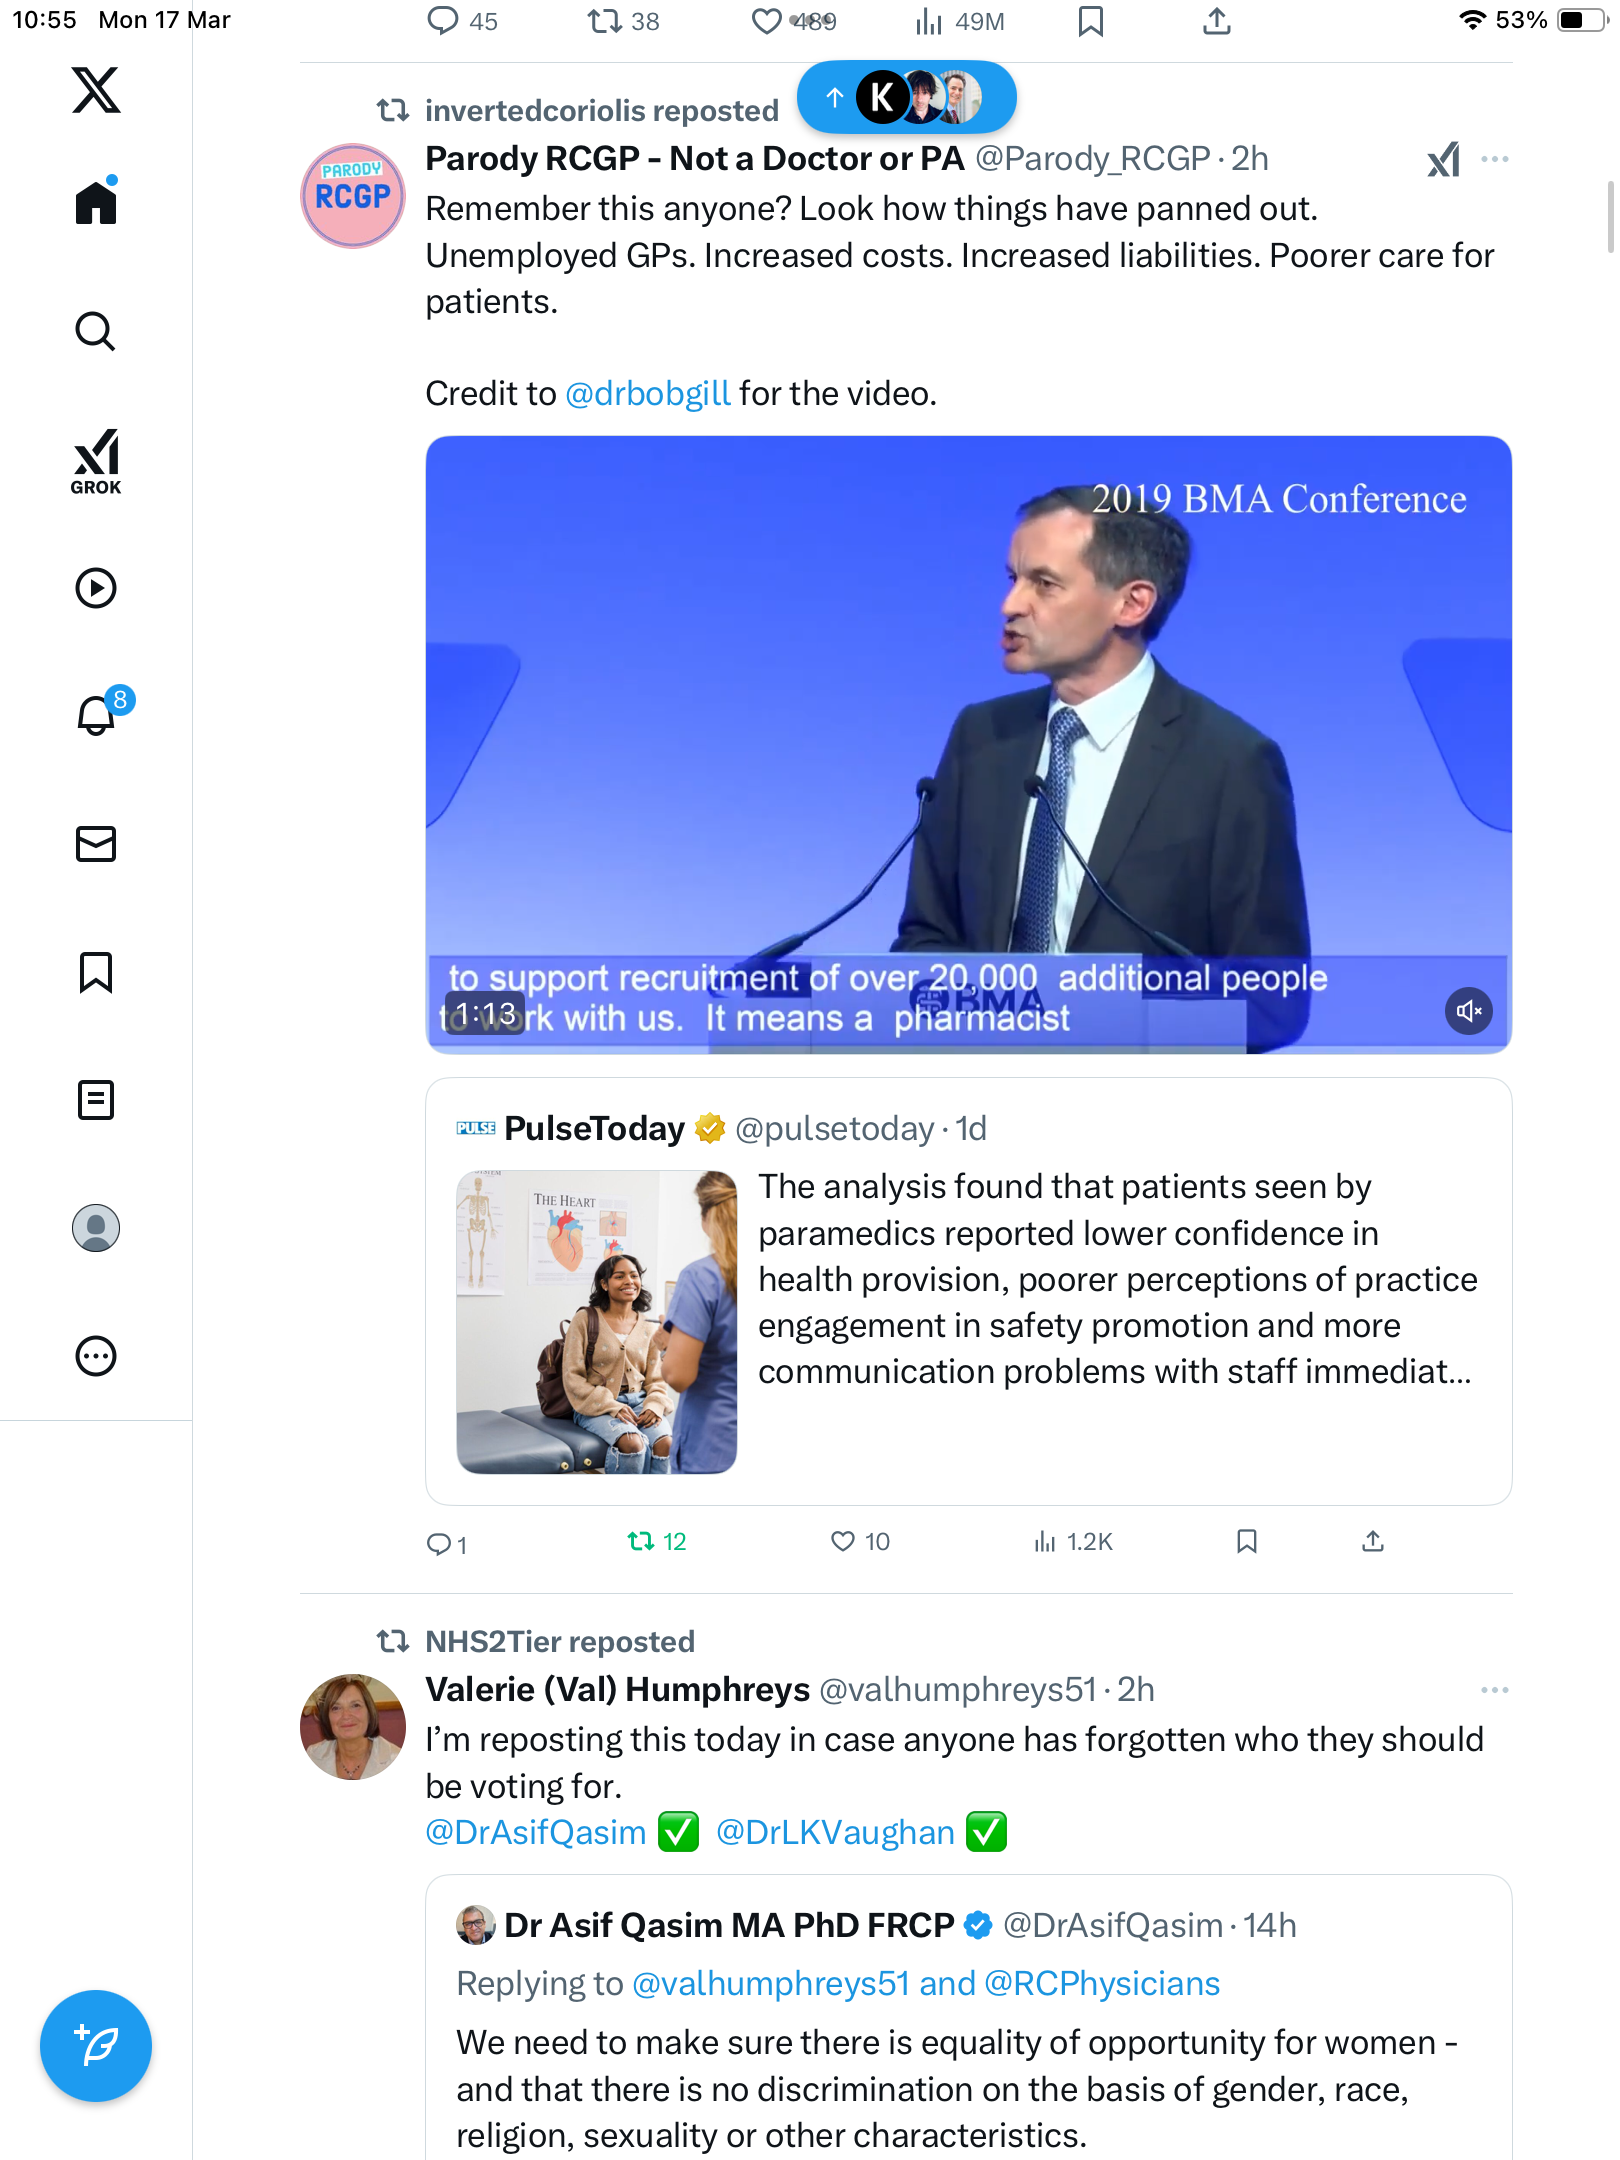This screenshot has width=1620, height=2160.
Task: Open more options on Valerie Humphreys post
Action: [x=1494, y=1690]
